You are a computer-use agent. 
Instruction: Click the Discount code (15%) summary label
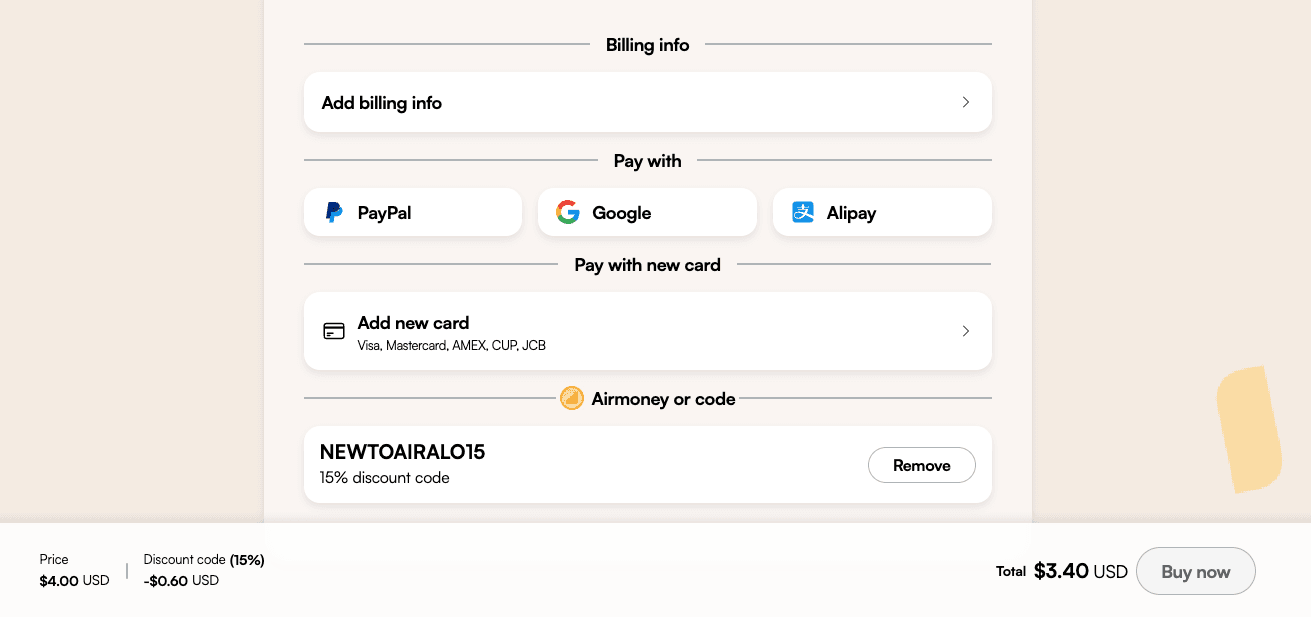[204, 560]
